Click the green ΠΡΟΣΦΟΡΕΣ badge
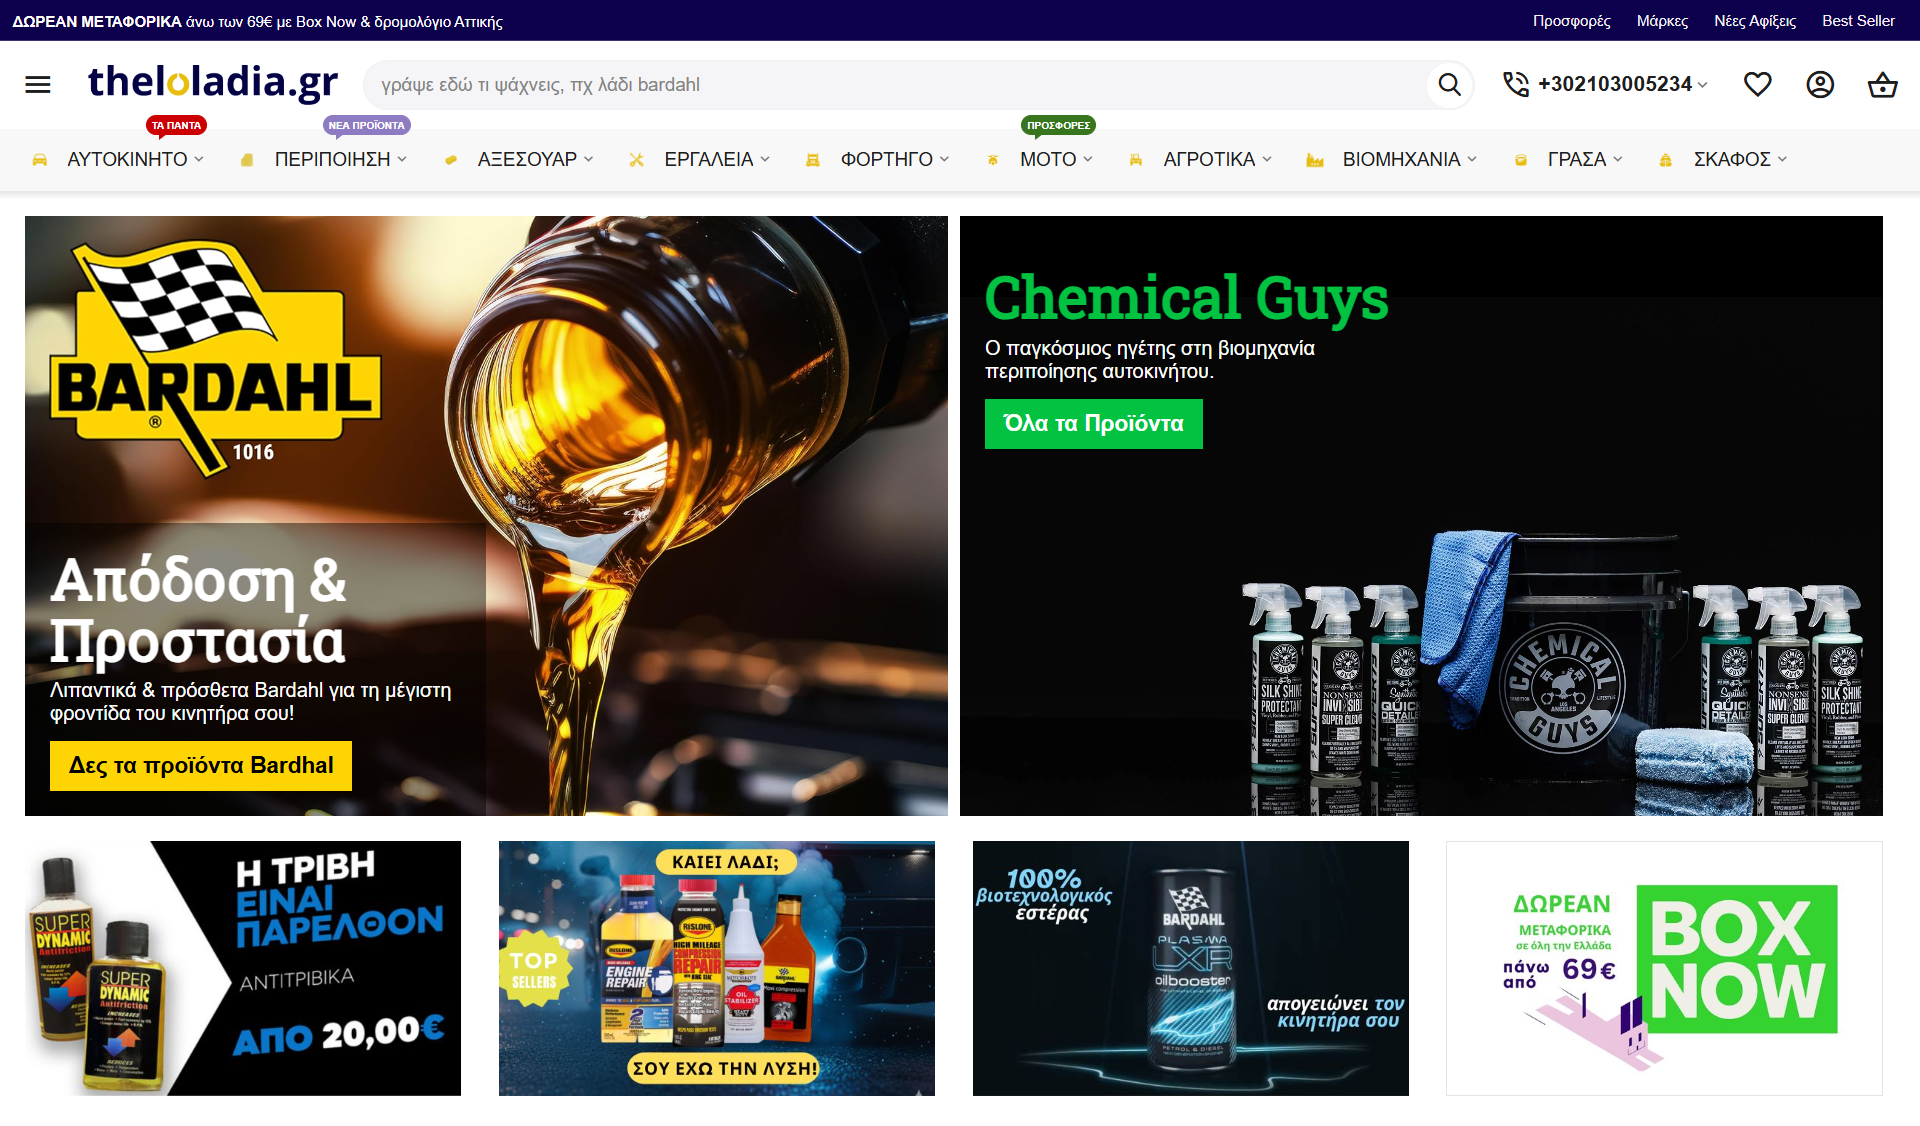Screen dimensions: 1920x1126 tap(1059, 126)
